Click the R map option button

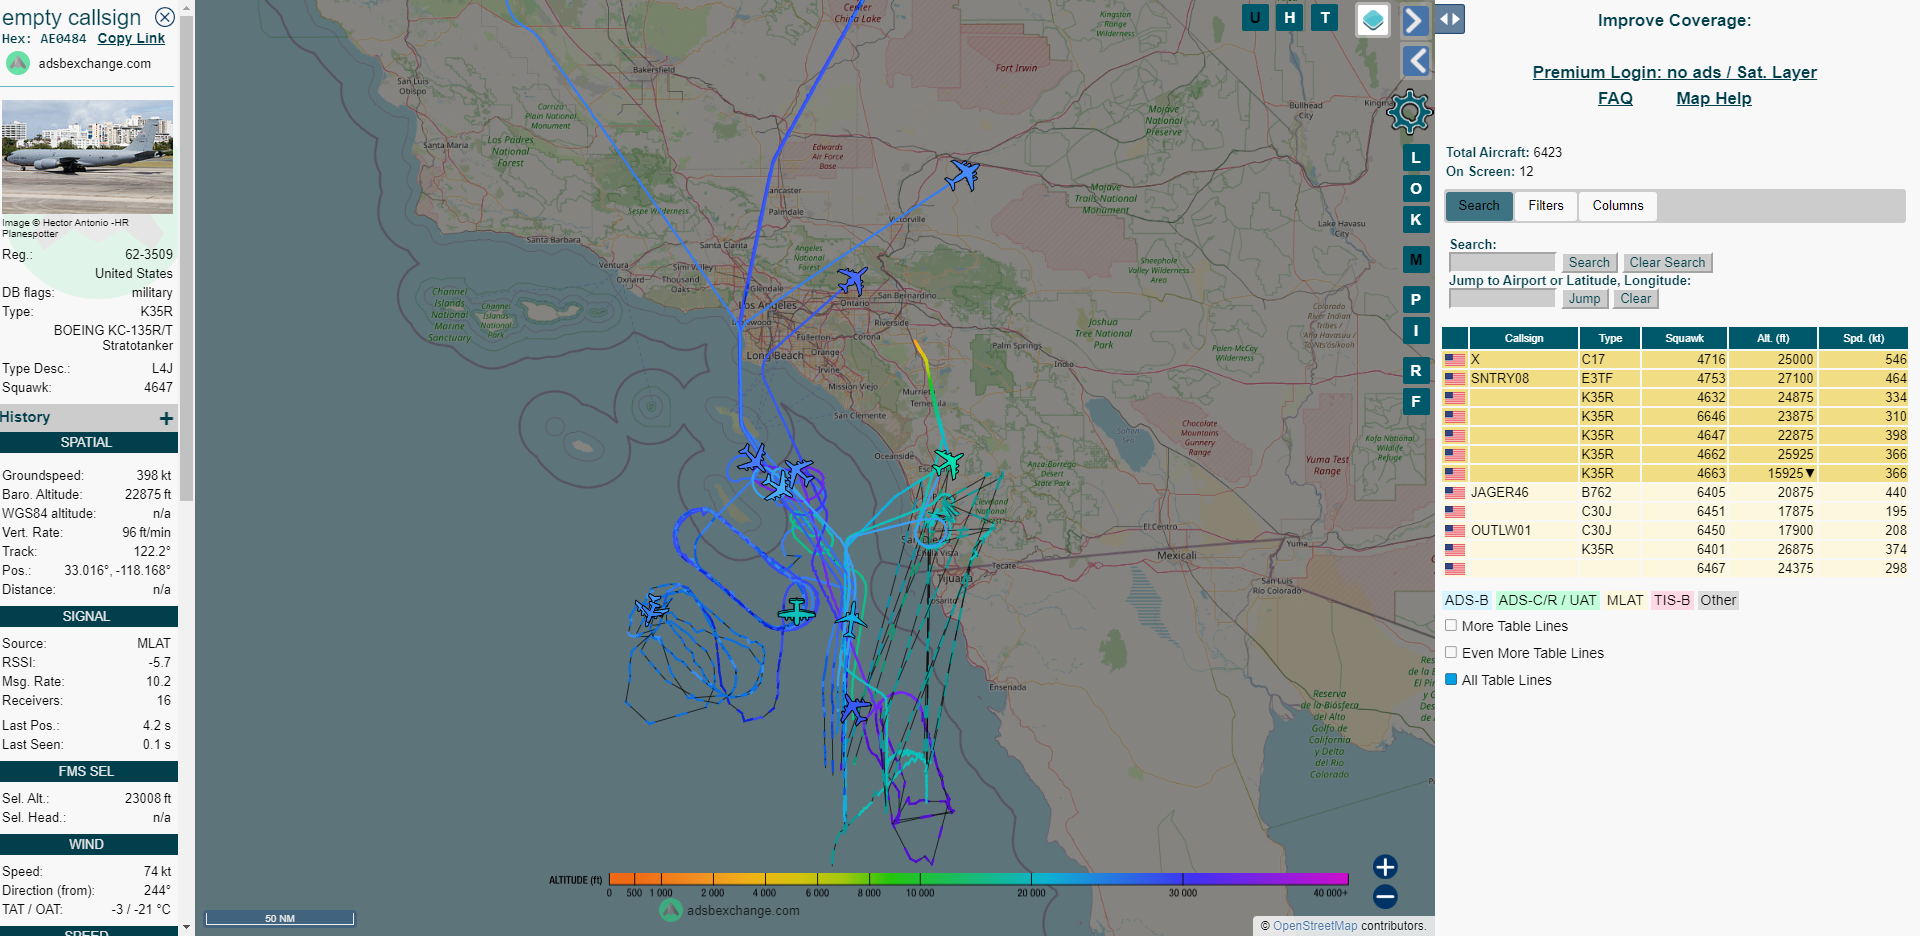coord(1416,370)
